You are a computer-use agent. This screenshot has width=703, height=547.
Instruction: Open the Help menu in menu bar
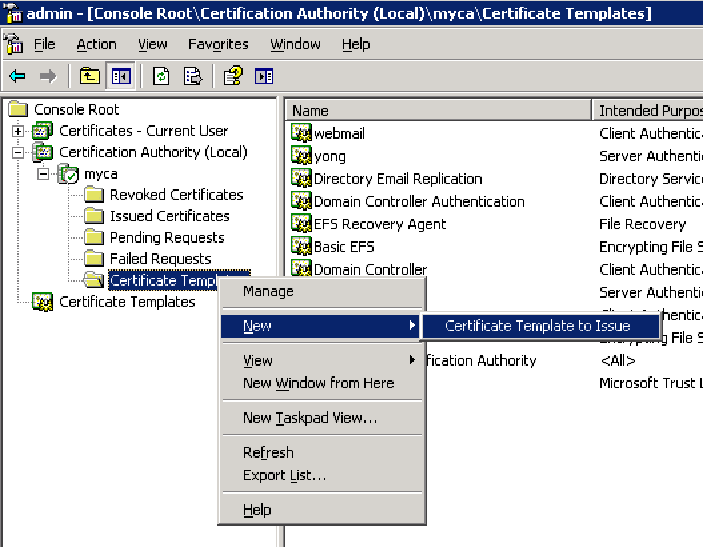tap(356, 44)
